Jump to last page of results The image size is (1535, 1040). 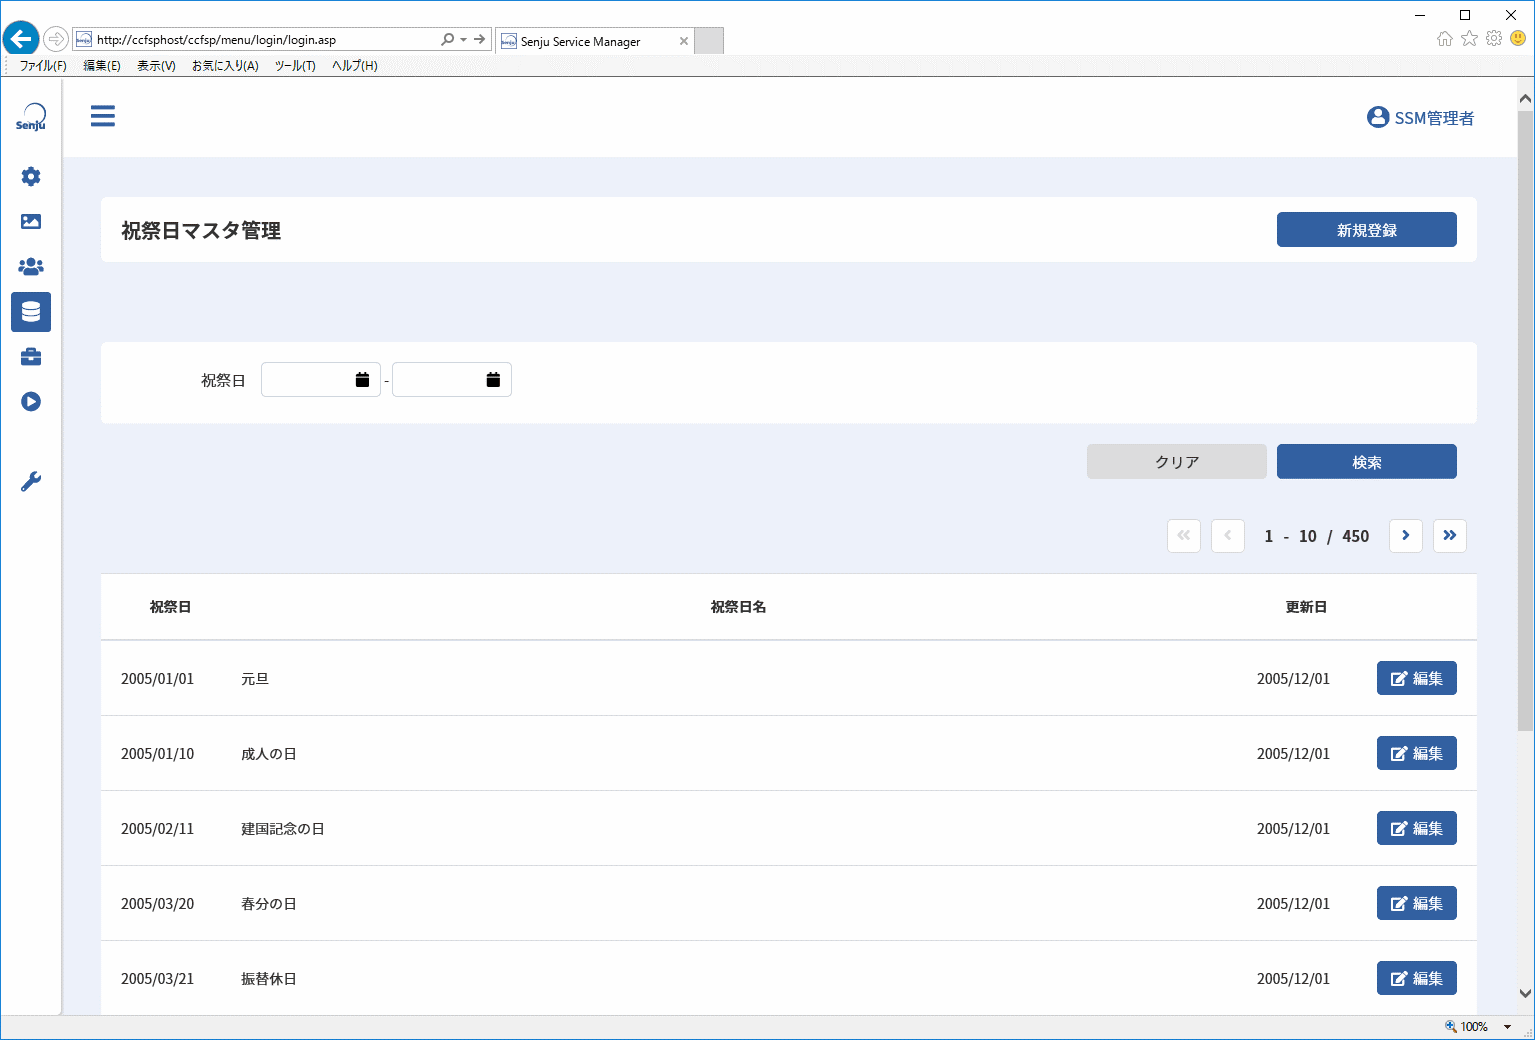point(1450,536)
